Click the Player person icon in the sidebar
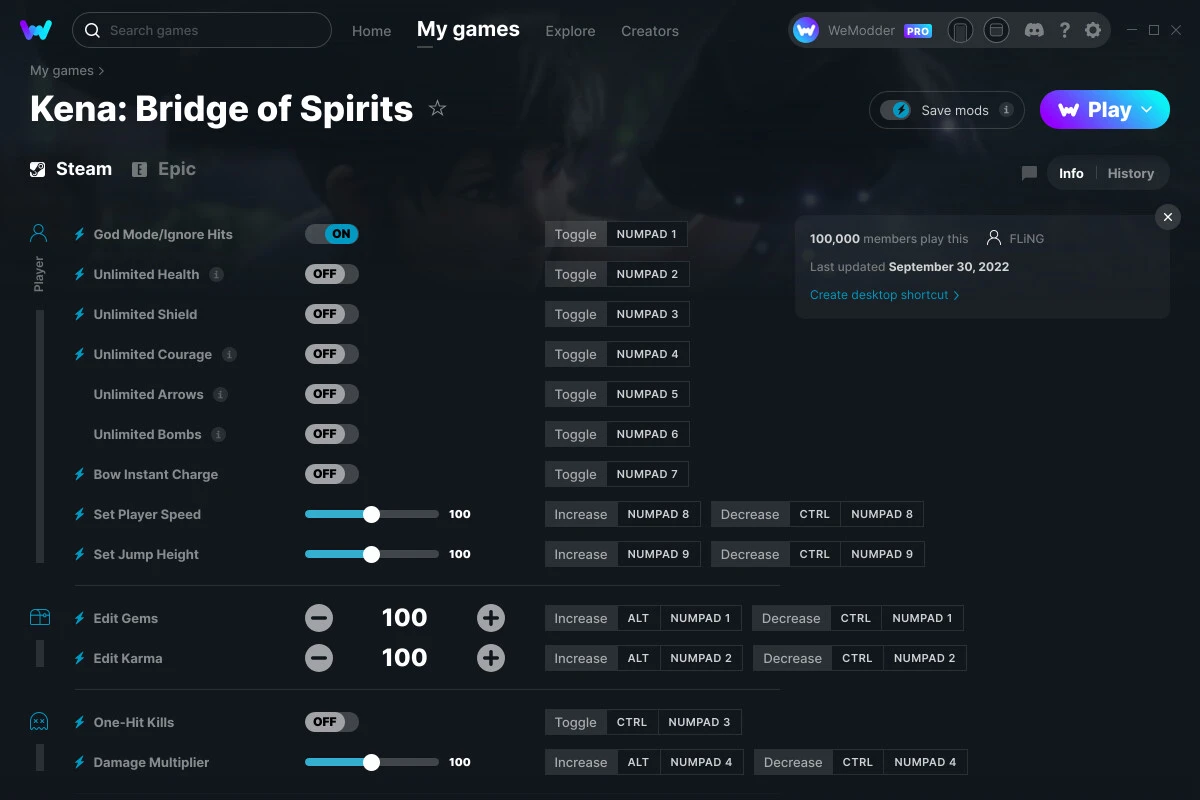The height and width of the screenshot is (800, 1200). point(38,231)
